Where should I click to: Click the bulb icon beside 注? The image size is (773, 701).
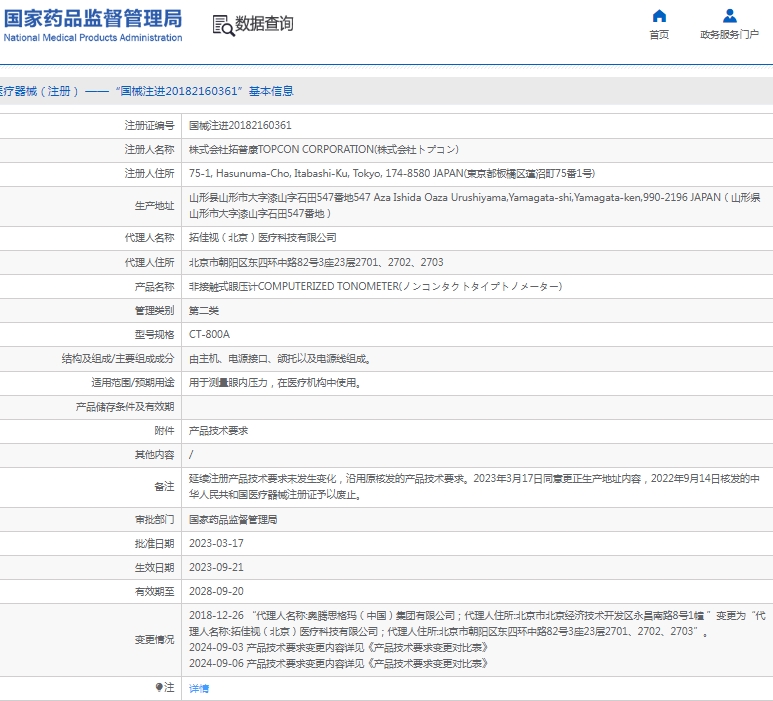[x=159, y=687]
